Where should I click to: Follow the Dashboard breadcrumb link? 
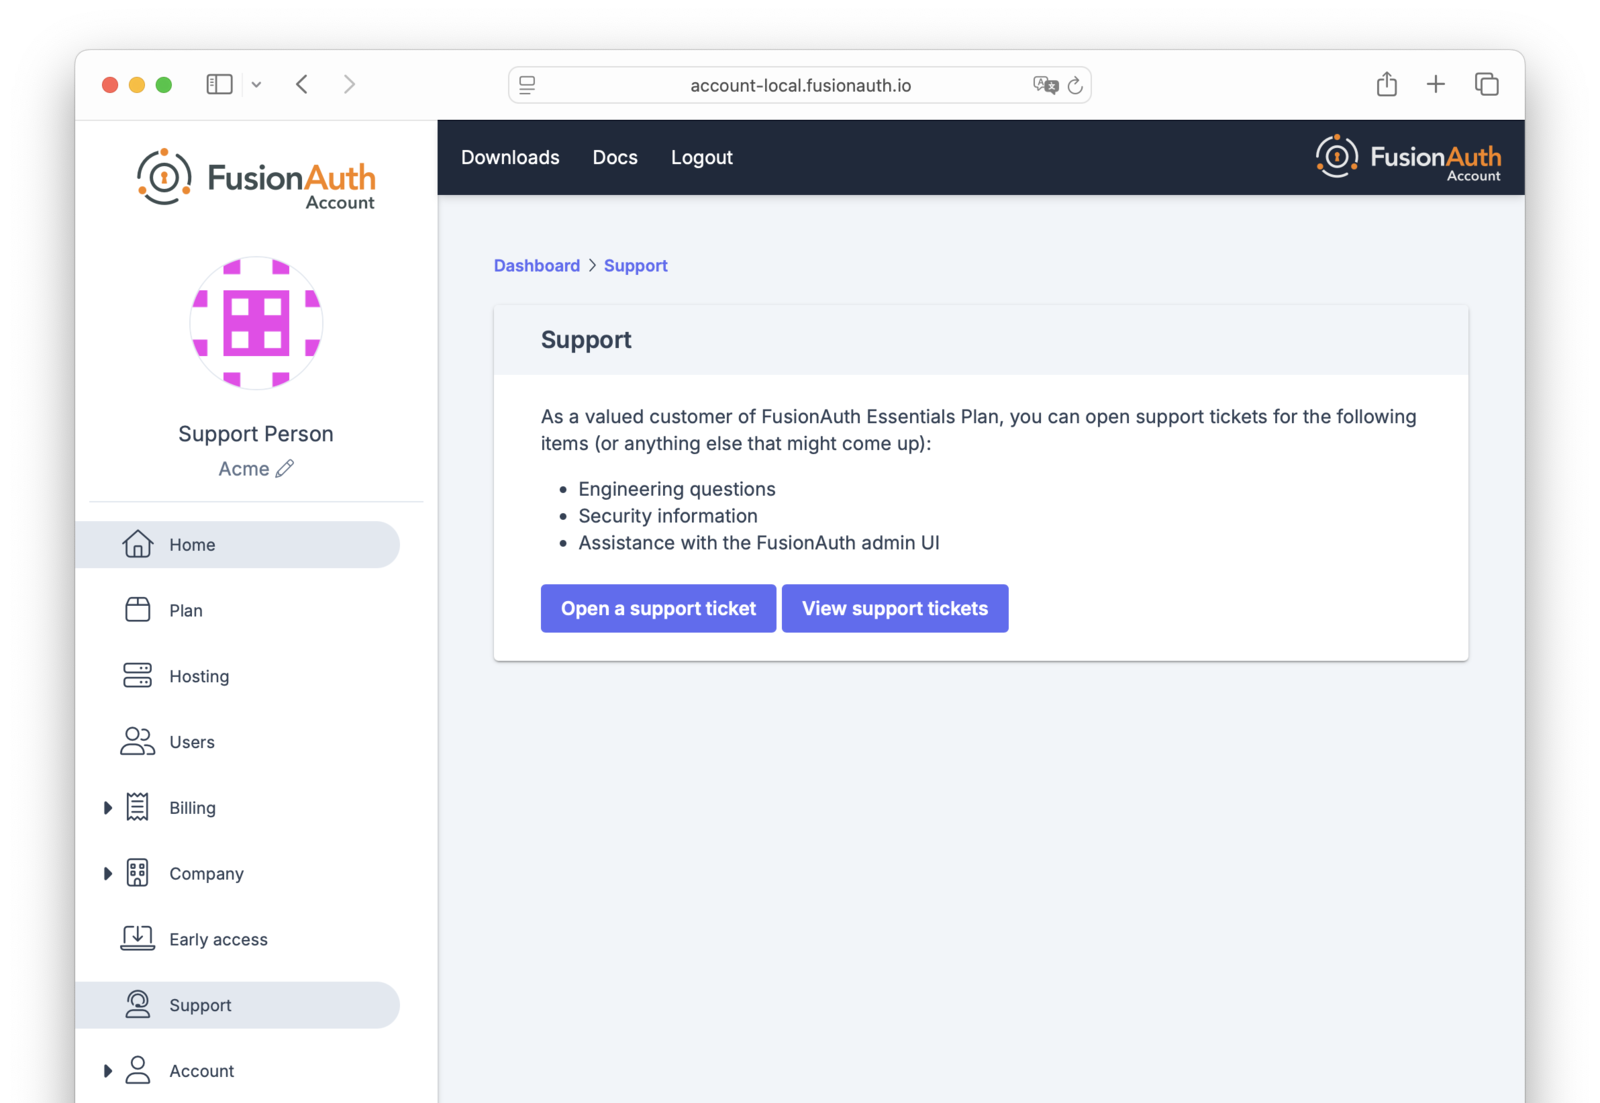(x=537, y=265)
